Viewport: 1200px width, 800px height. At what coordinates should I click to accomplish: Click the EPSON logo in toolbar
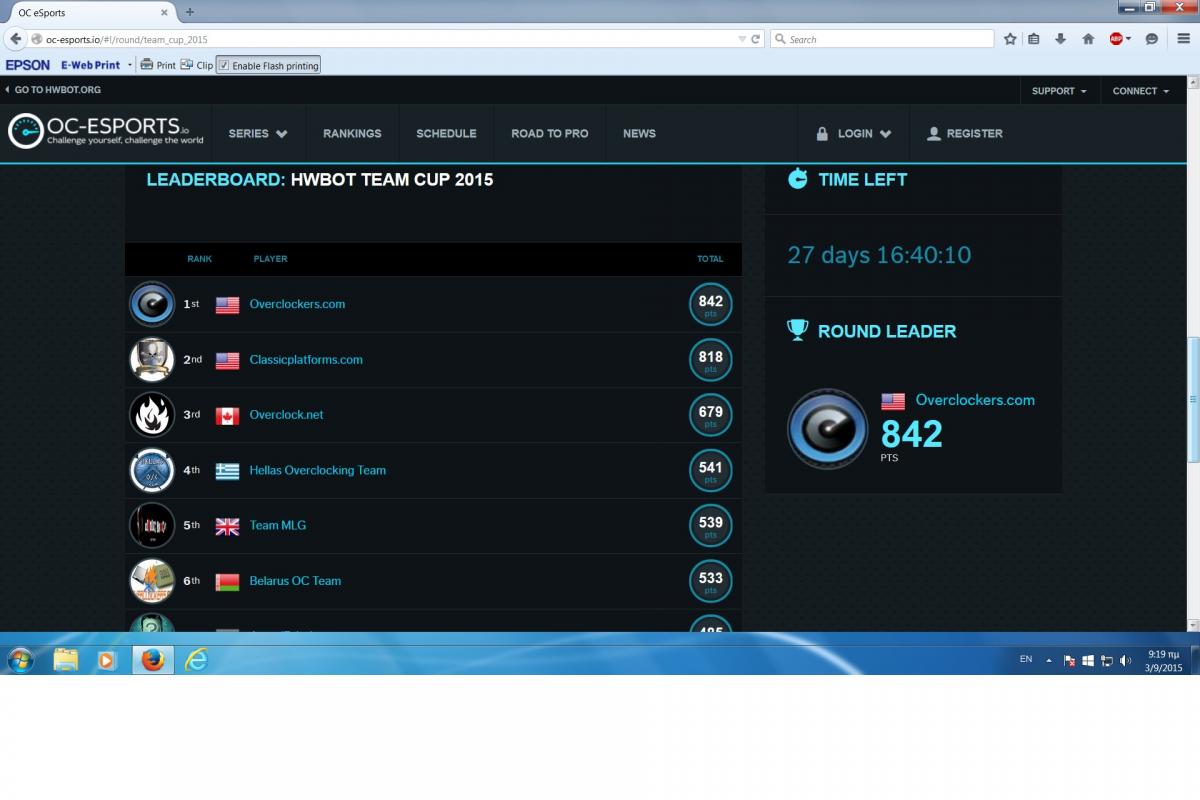click(27, 65)
